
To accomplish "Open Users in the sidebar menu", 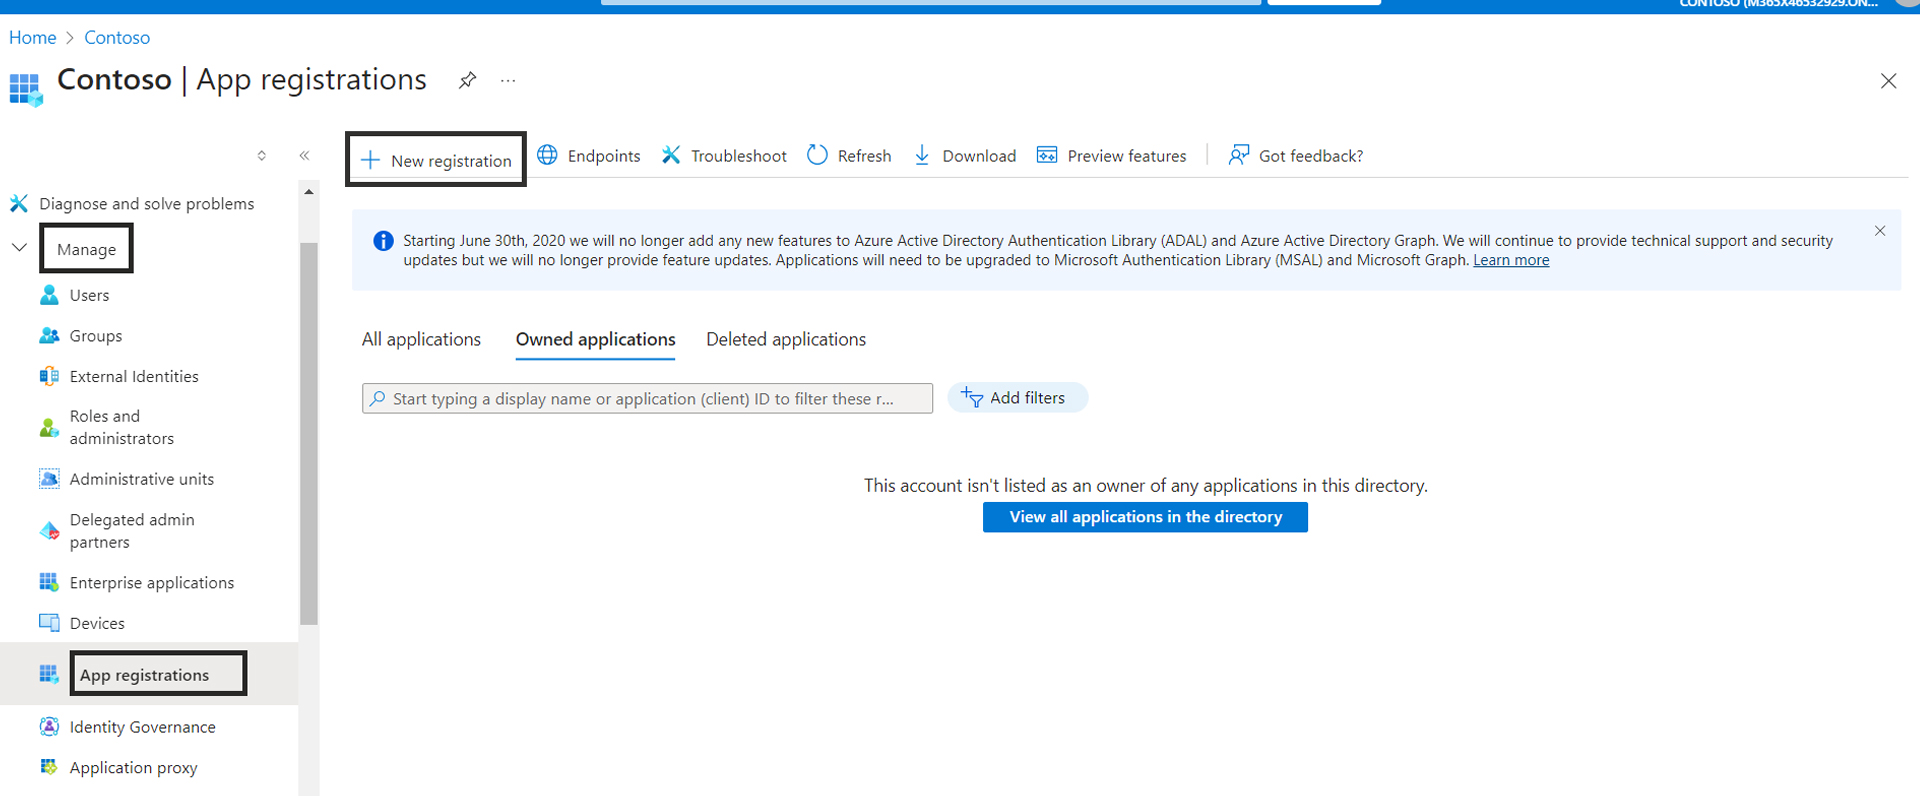I will coord(89,295).
